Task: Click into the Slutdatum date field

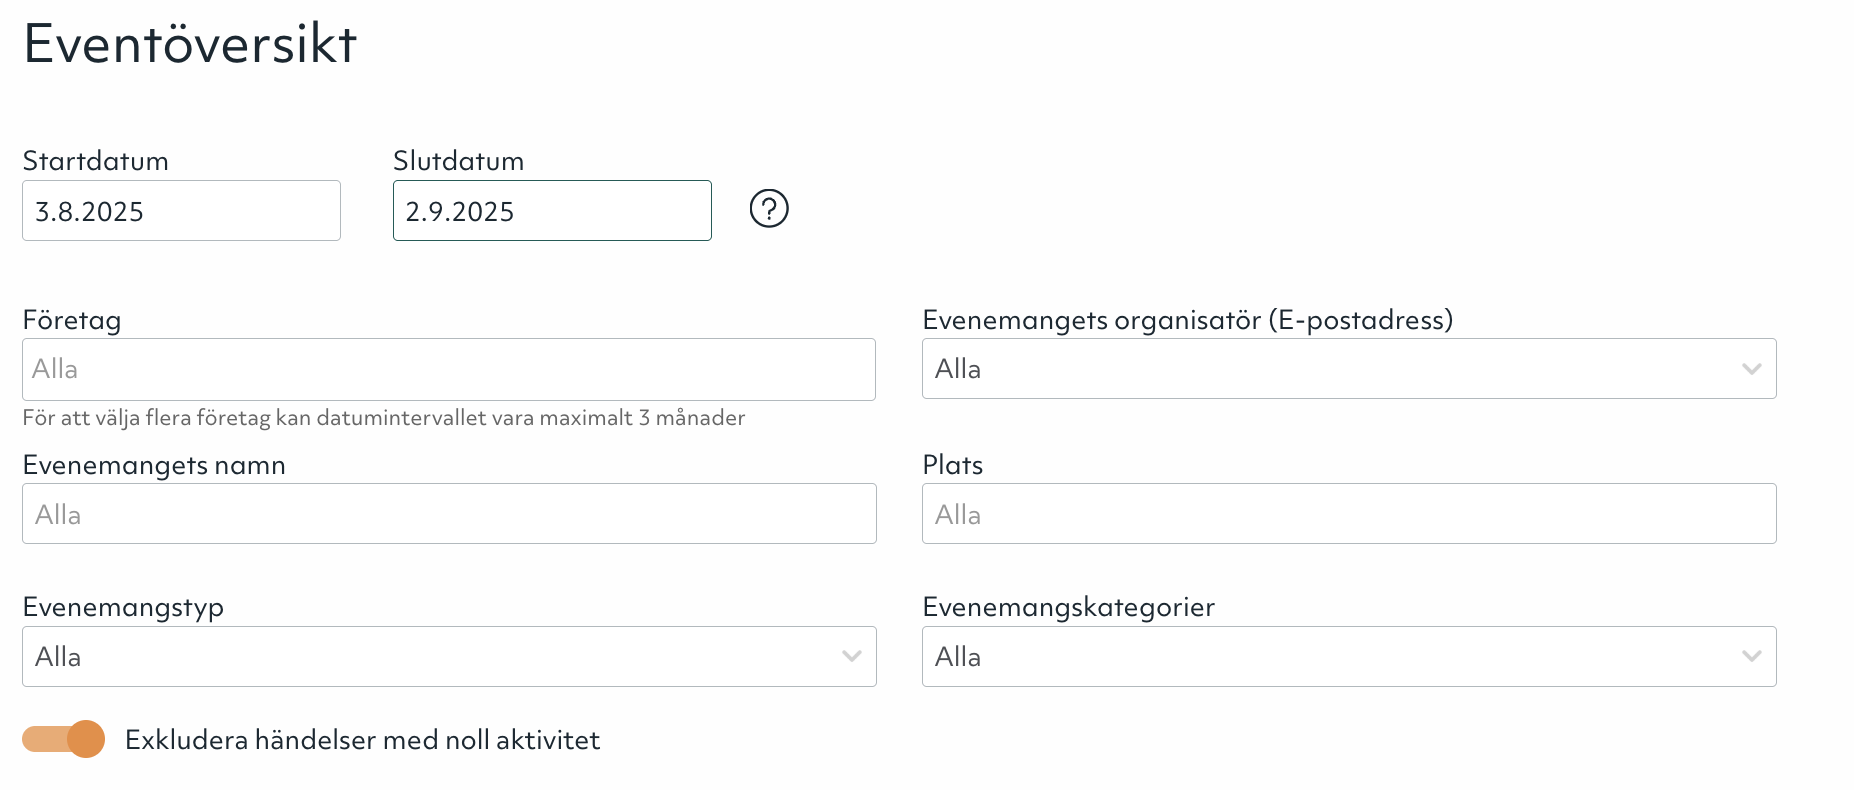Action: tap(552, 211)
